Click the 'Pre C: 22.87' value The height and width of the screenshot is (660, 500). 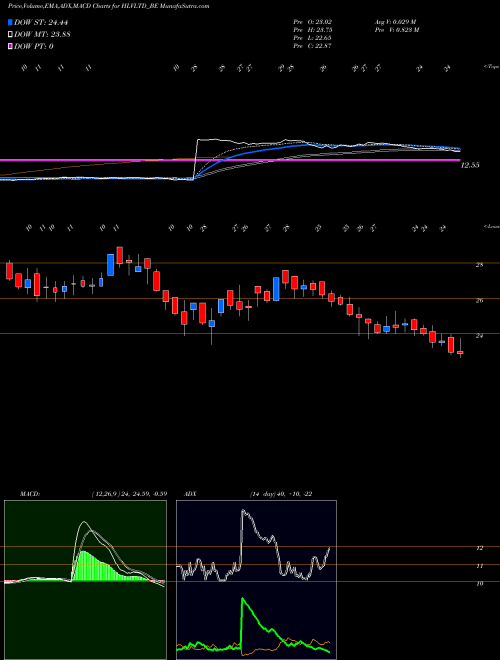point(313,46)
